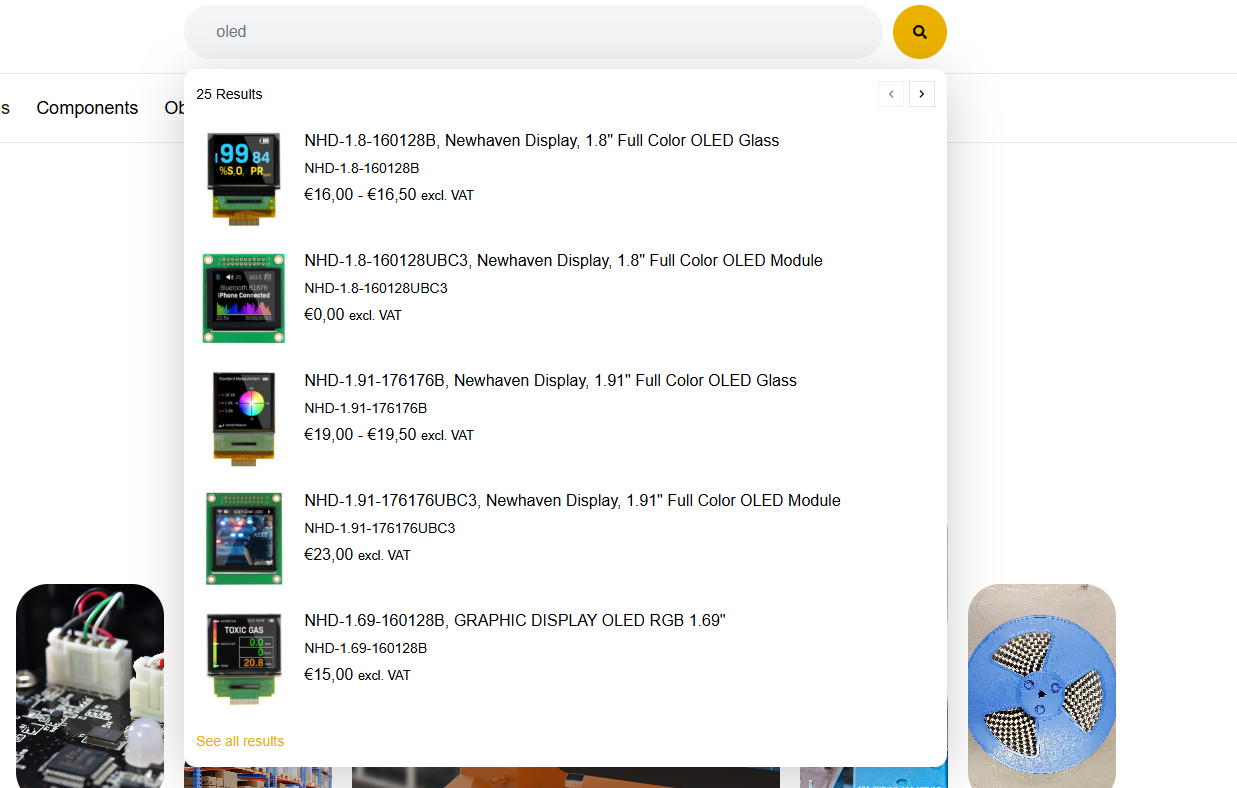Click the search field containing 'oled'

pos(532,32)
